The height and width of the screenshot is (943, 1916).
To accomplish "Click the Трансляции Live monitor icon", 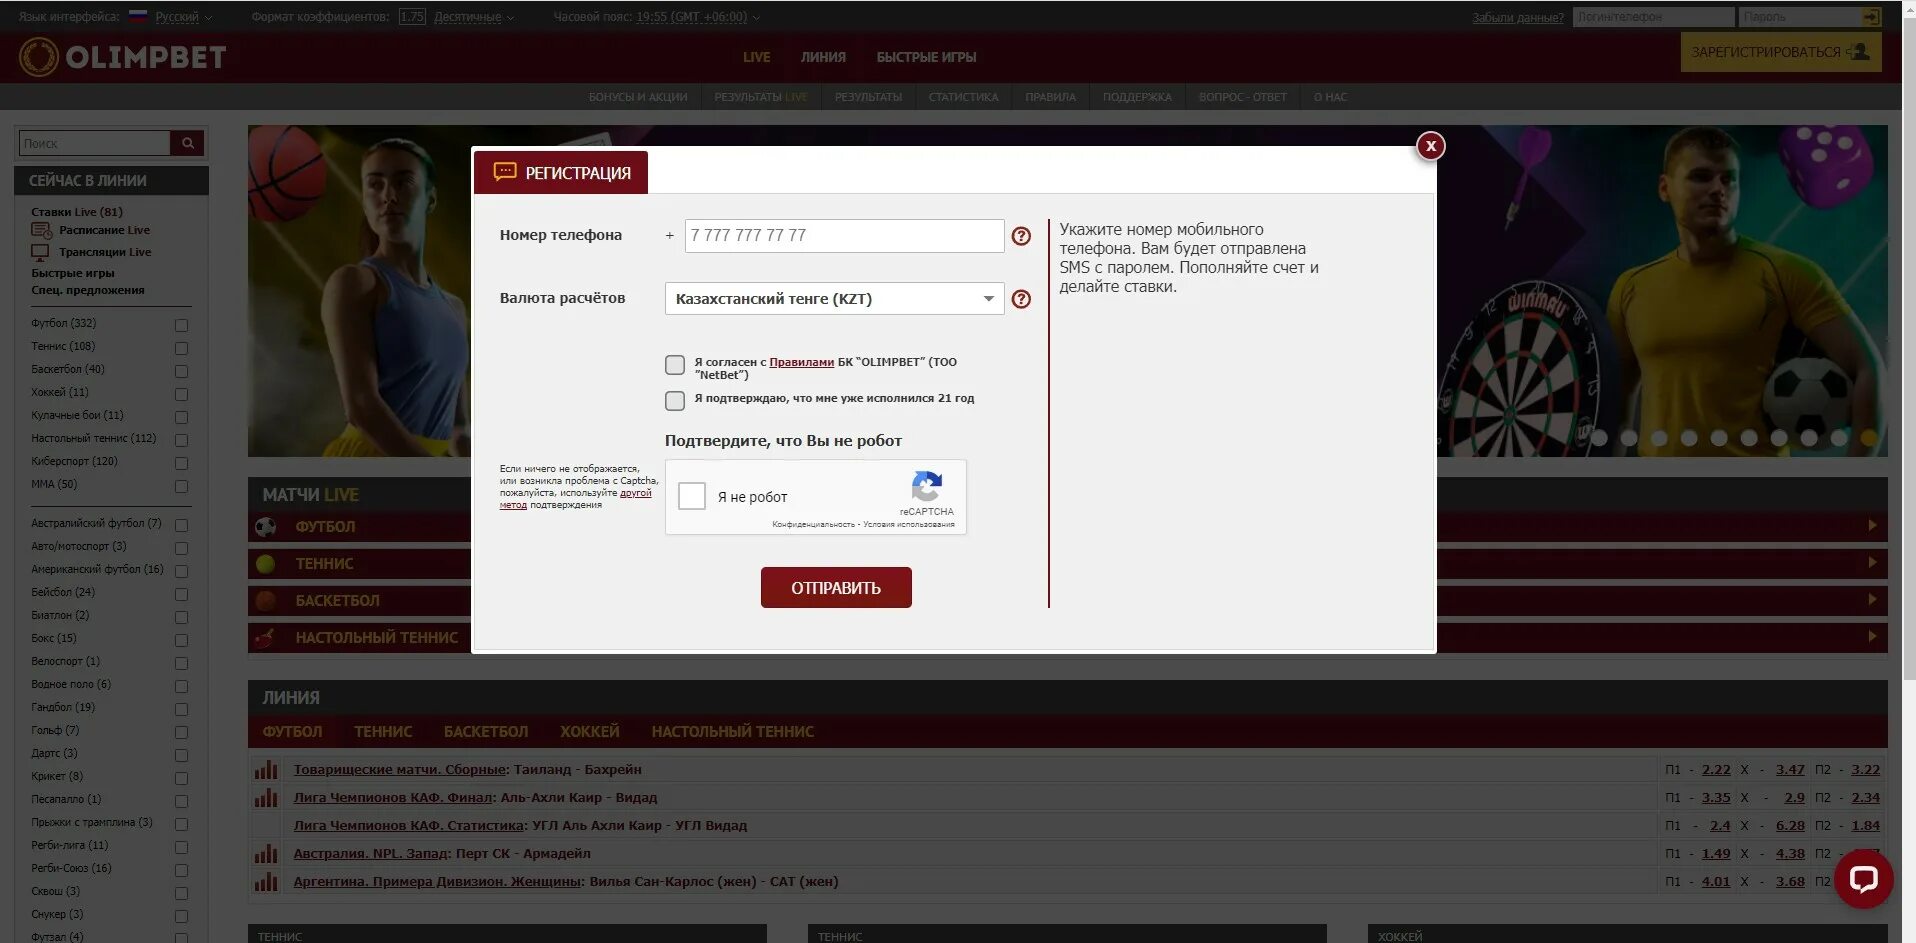I will tap(41, 252).
